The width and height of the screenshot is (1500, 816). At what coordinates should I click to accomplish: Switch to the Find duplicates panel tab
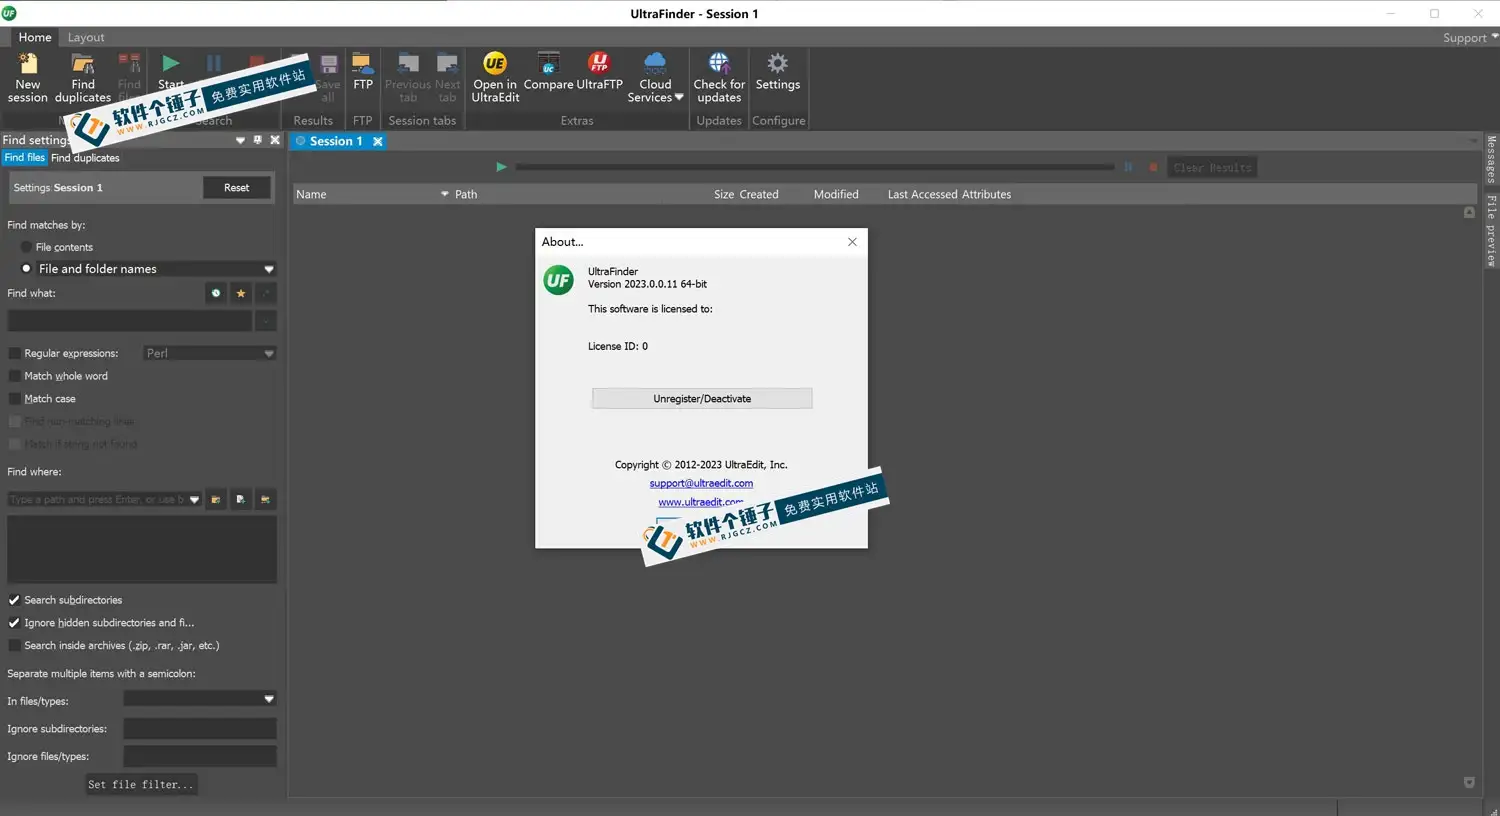pyautogui.click(x=85, y=158)
